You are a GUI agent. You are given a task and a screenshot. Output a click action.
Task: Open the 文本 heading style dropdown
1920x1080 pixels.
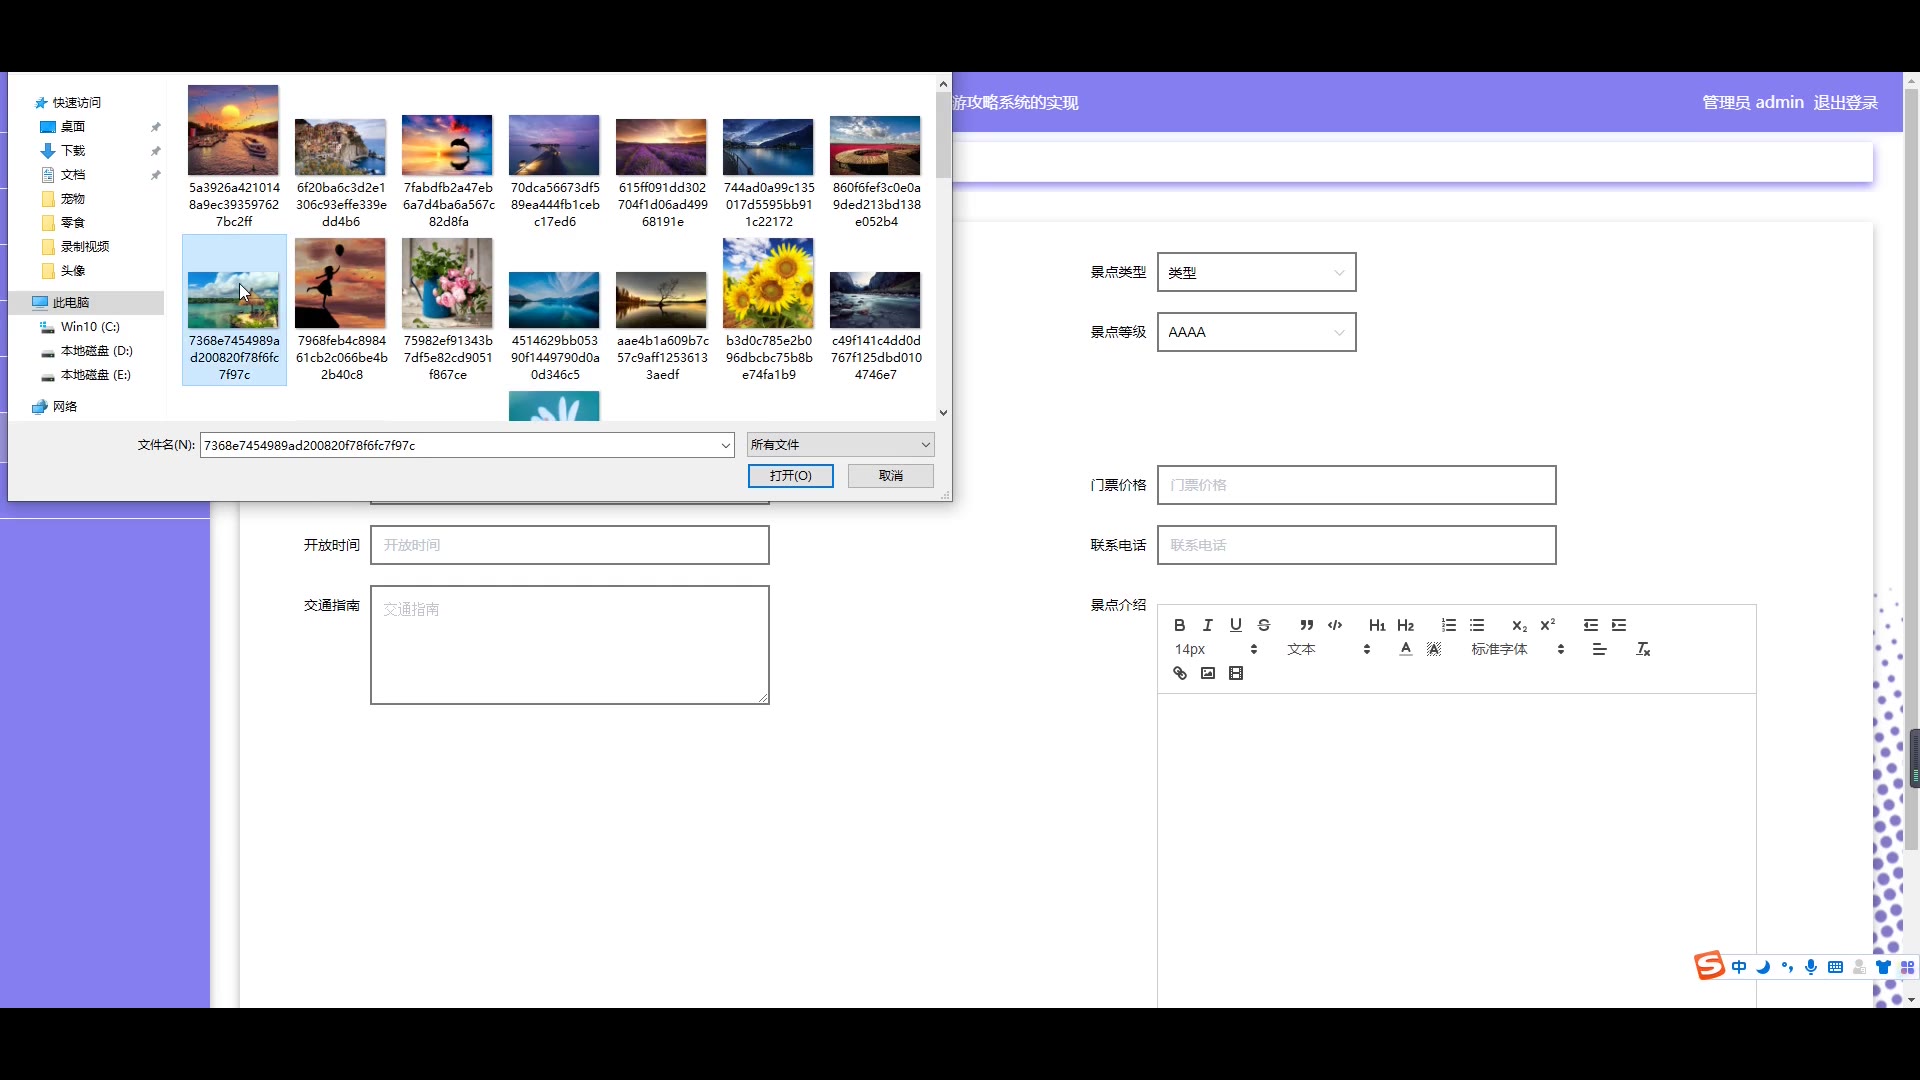[1328, 649]
